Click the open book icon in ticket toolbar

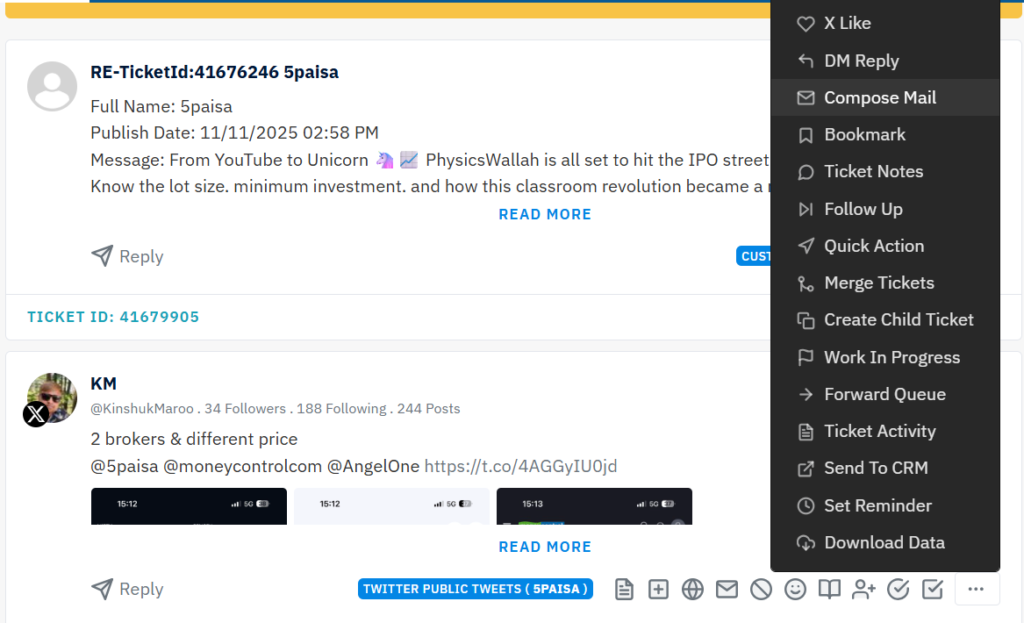click(x=829, y=590)
